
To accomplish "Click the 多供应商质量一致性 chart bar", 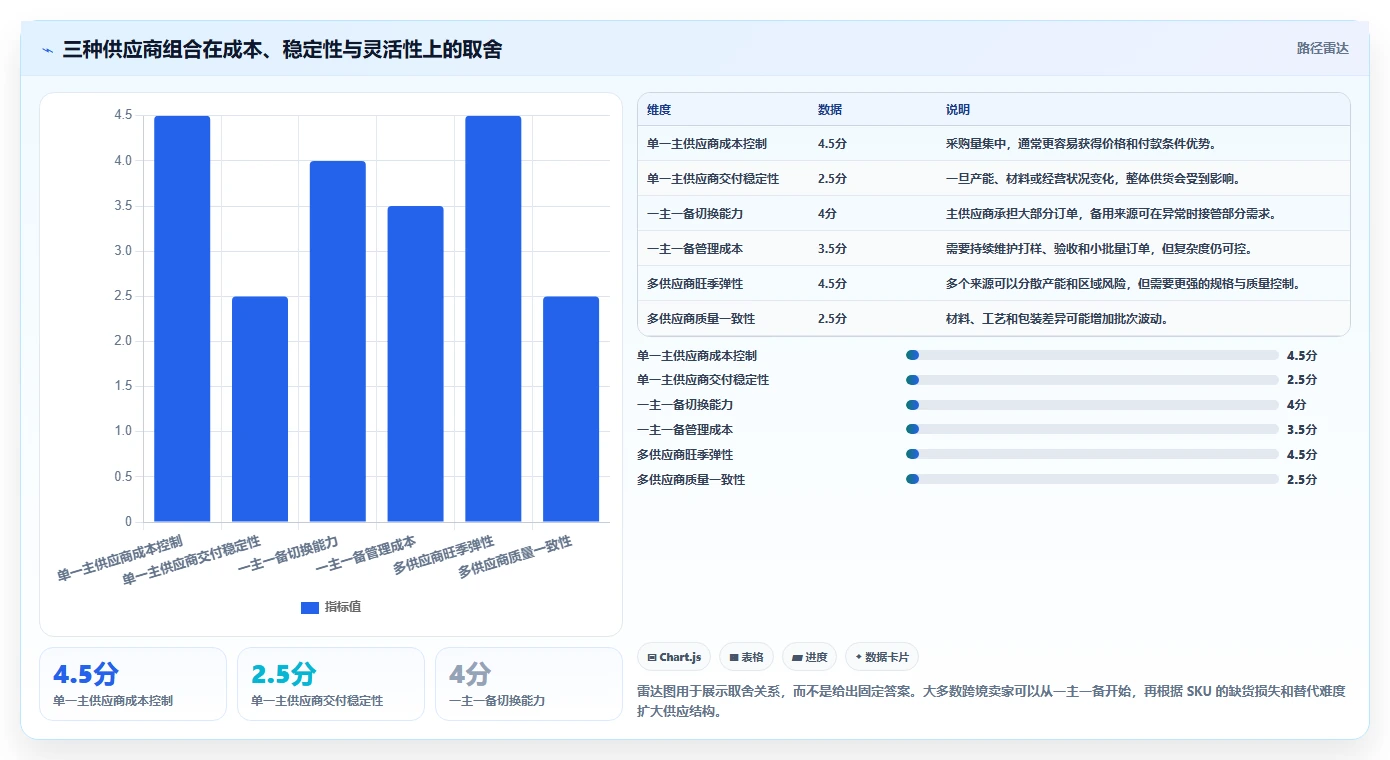I will (x=571, y=409).
